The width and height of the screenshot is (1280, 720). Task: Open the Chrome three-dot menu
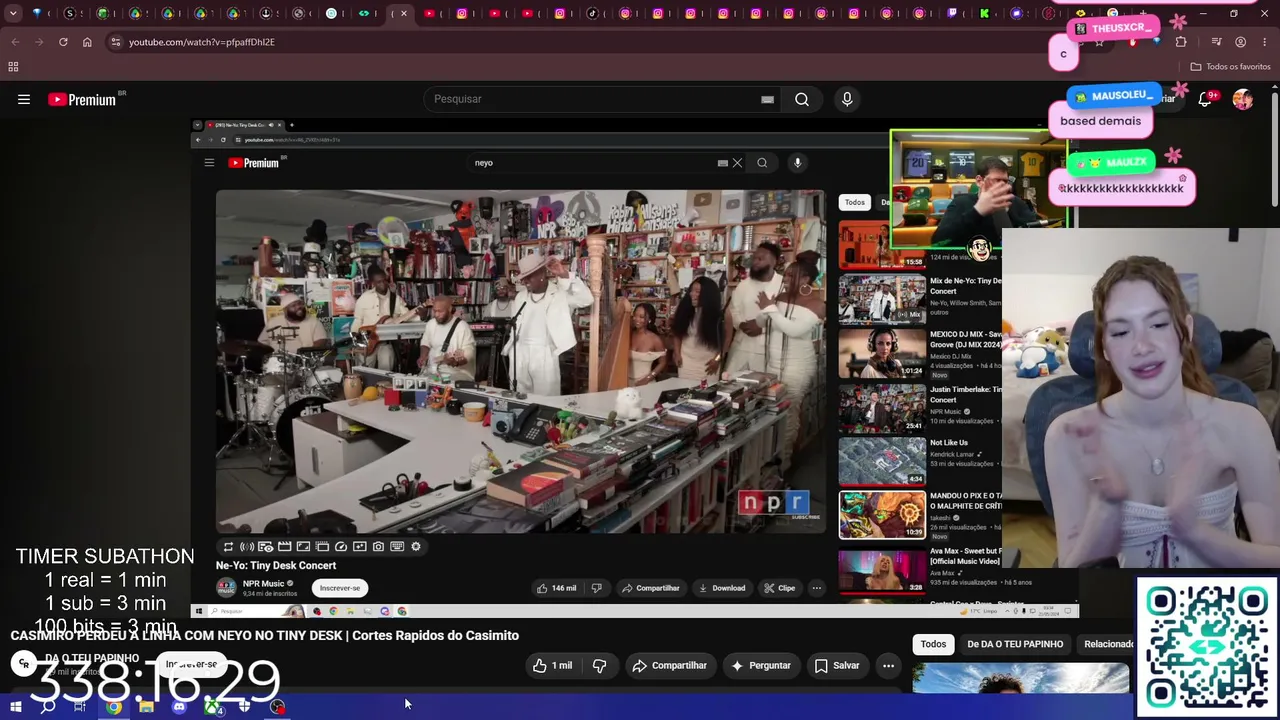(1265, 42)
